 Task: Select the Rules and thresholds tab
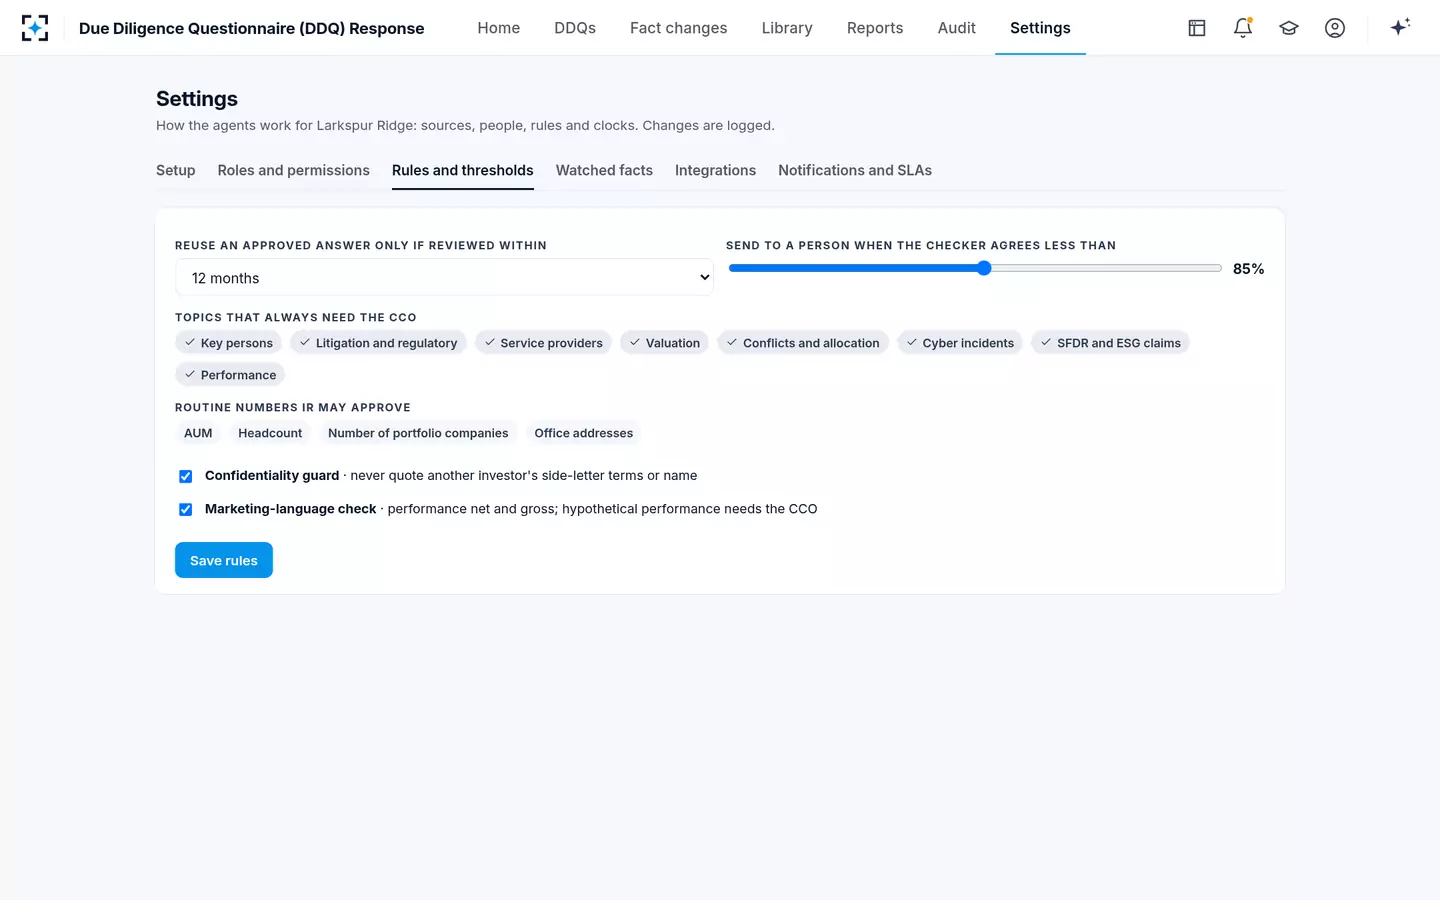pyautogui.click(x=463, y=170)
